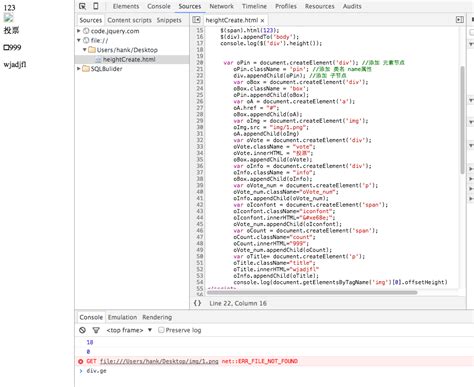Enable the Preserve log checkbox
Image resolution: width=474 pixels, height=387 pixels.
pyautogui.click(x=161, y=330)
